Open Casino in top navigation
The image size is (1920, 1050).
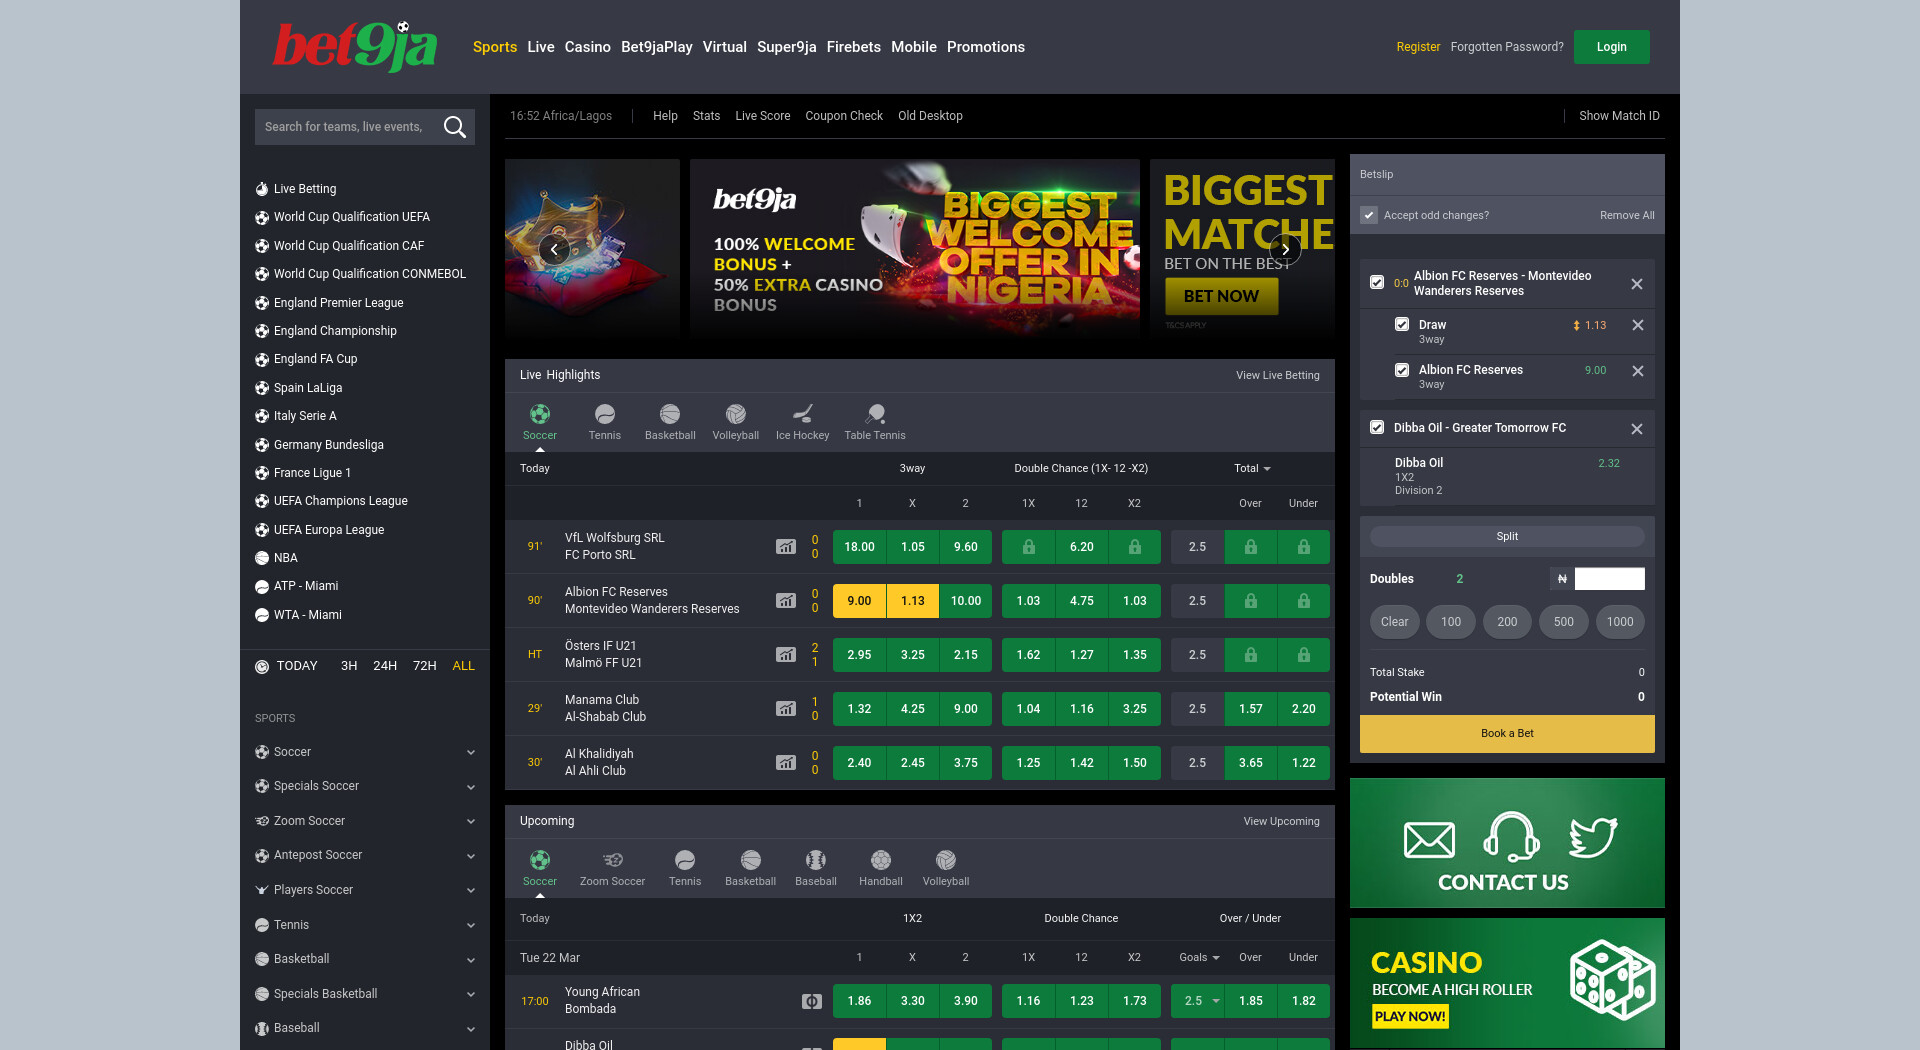(x=587, y=47)
